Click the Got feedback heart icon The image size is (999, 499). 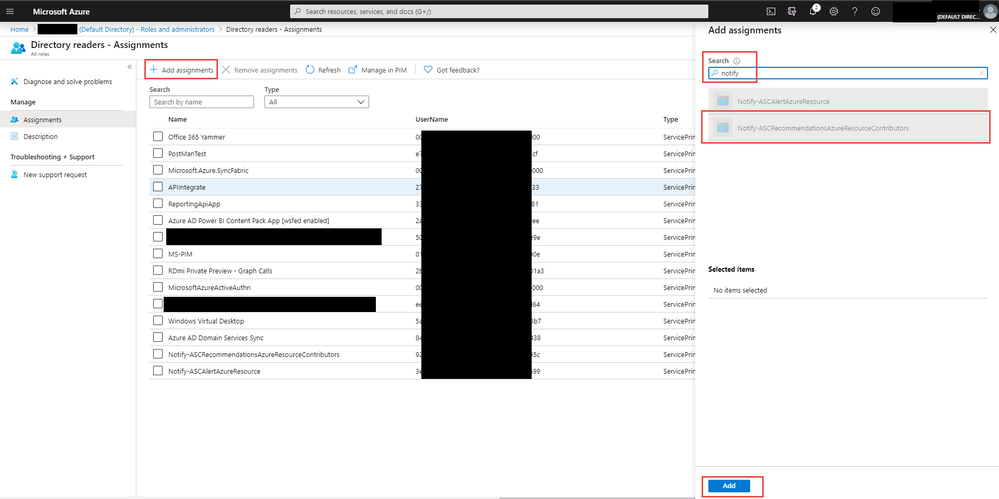[428, 69]
